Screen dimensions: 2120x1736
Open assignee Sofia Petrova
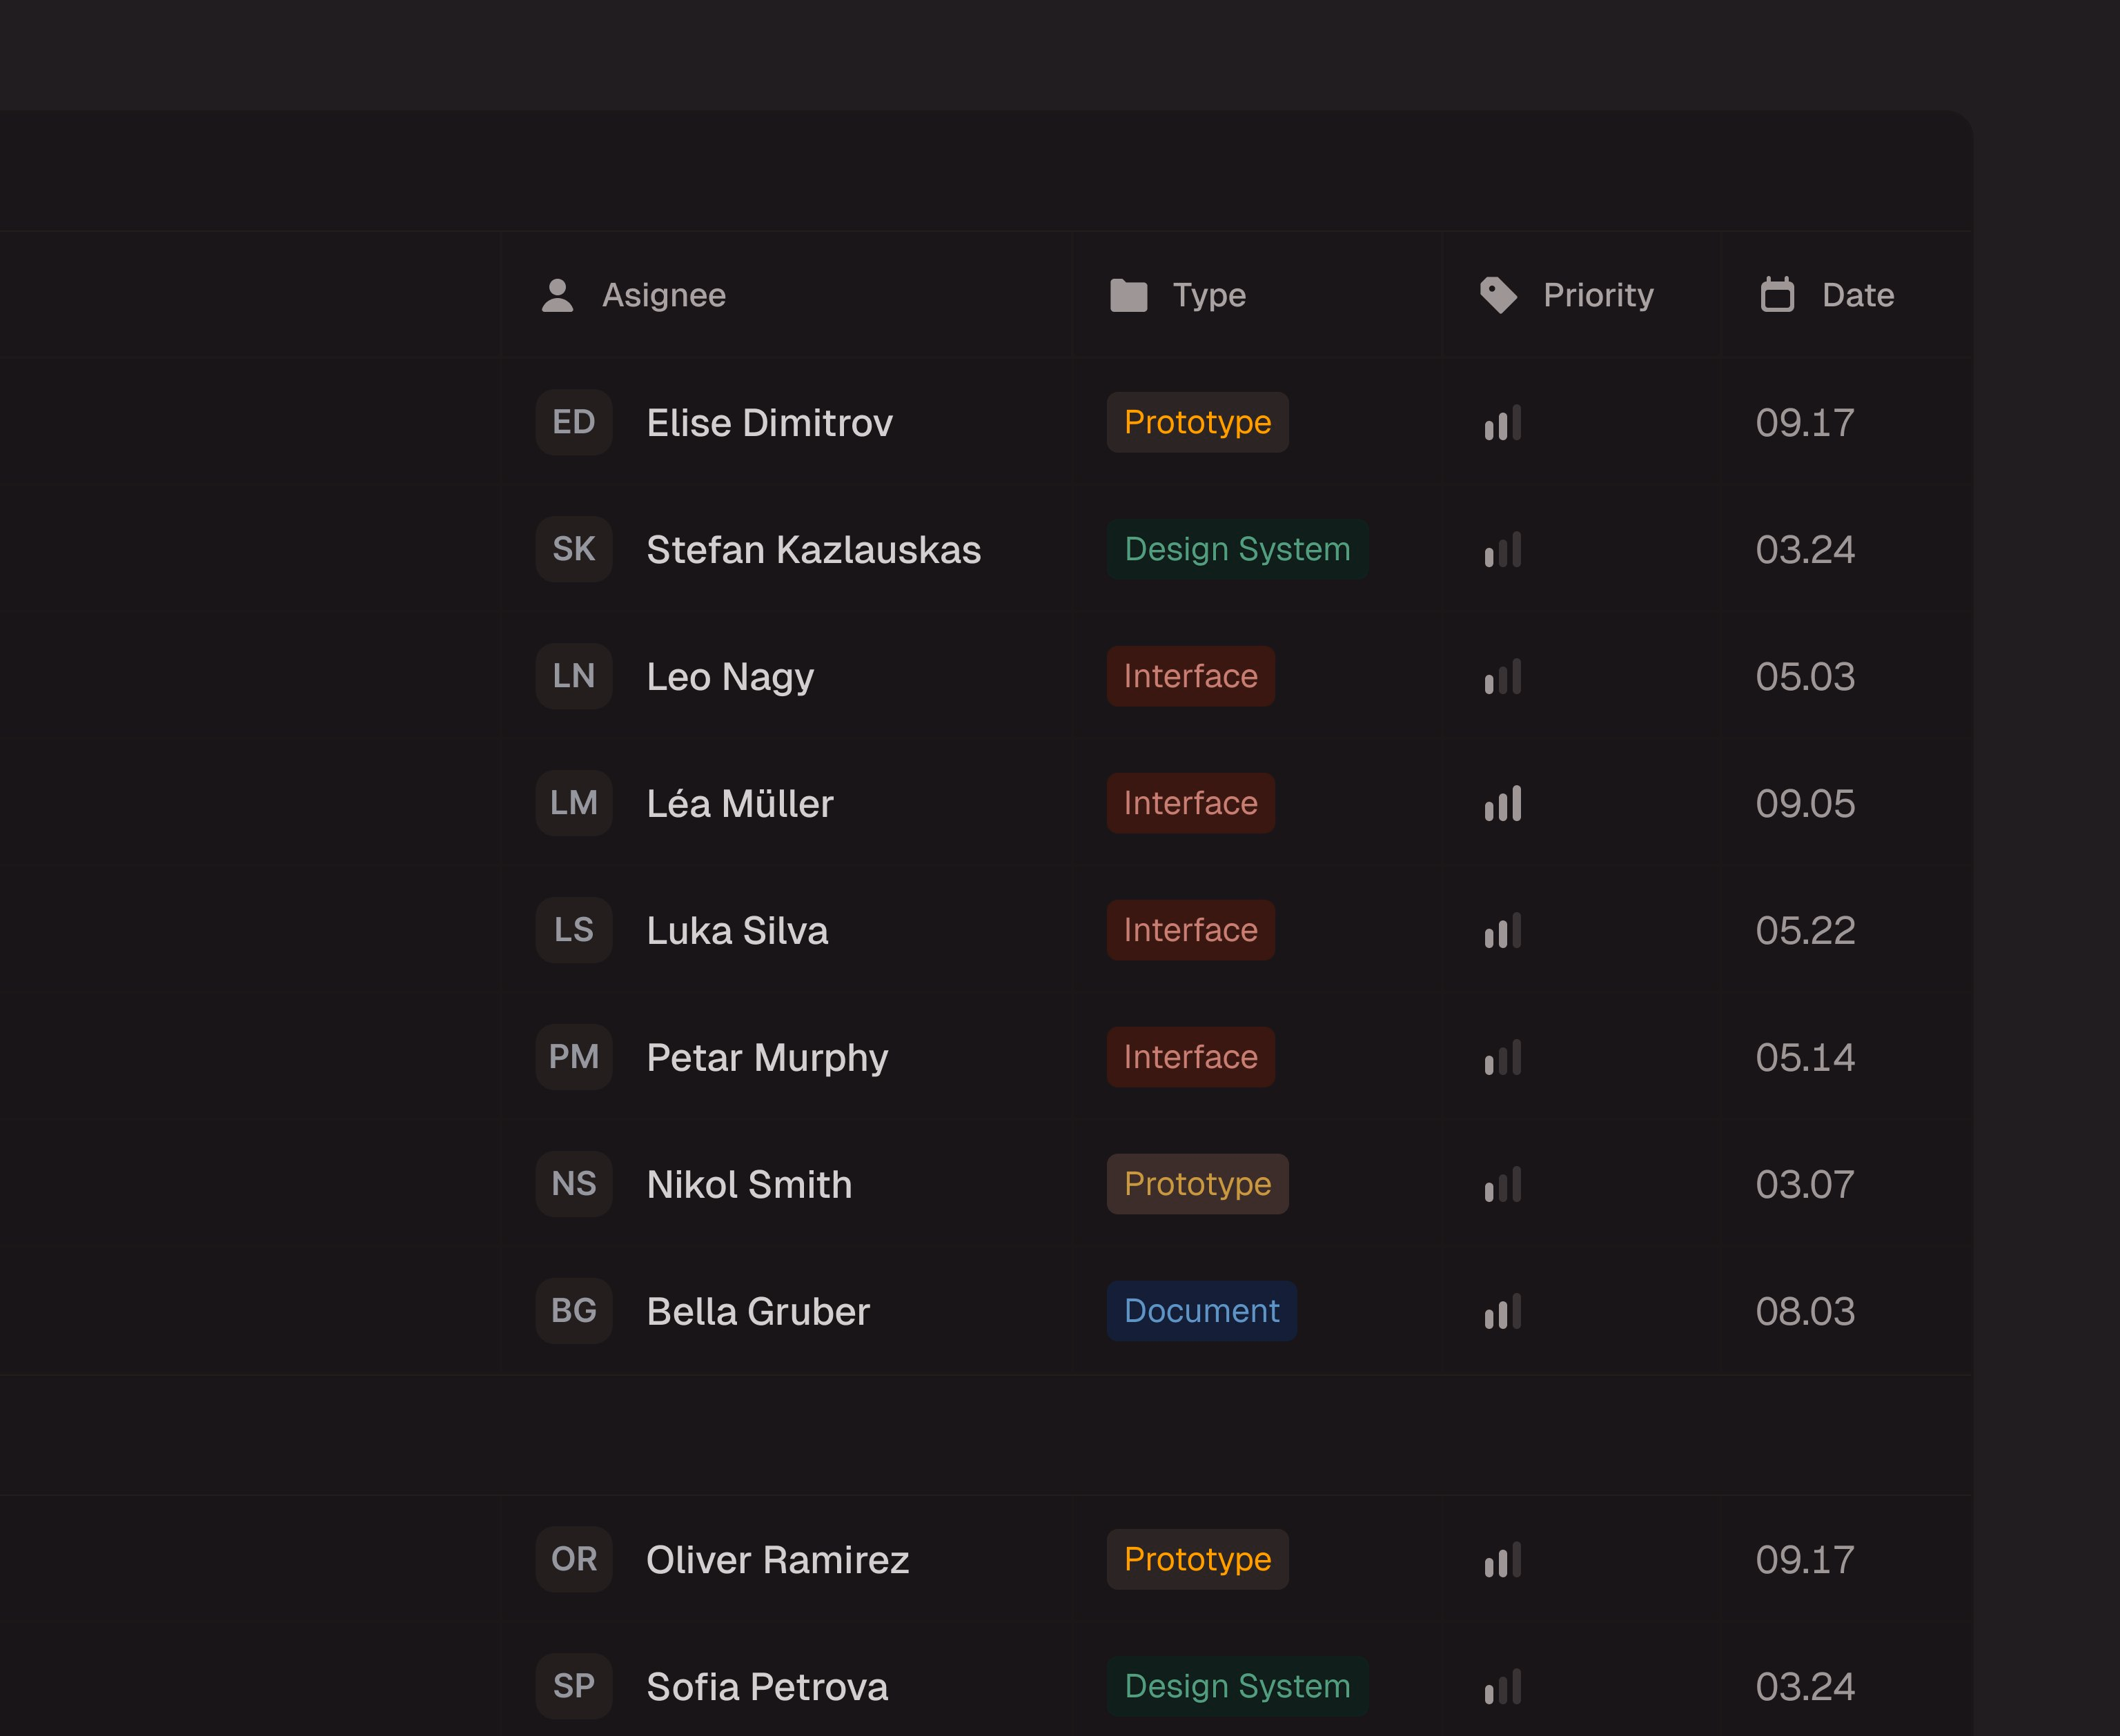pos(767,1686)
